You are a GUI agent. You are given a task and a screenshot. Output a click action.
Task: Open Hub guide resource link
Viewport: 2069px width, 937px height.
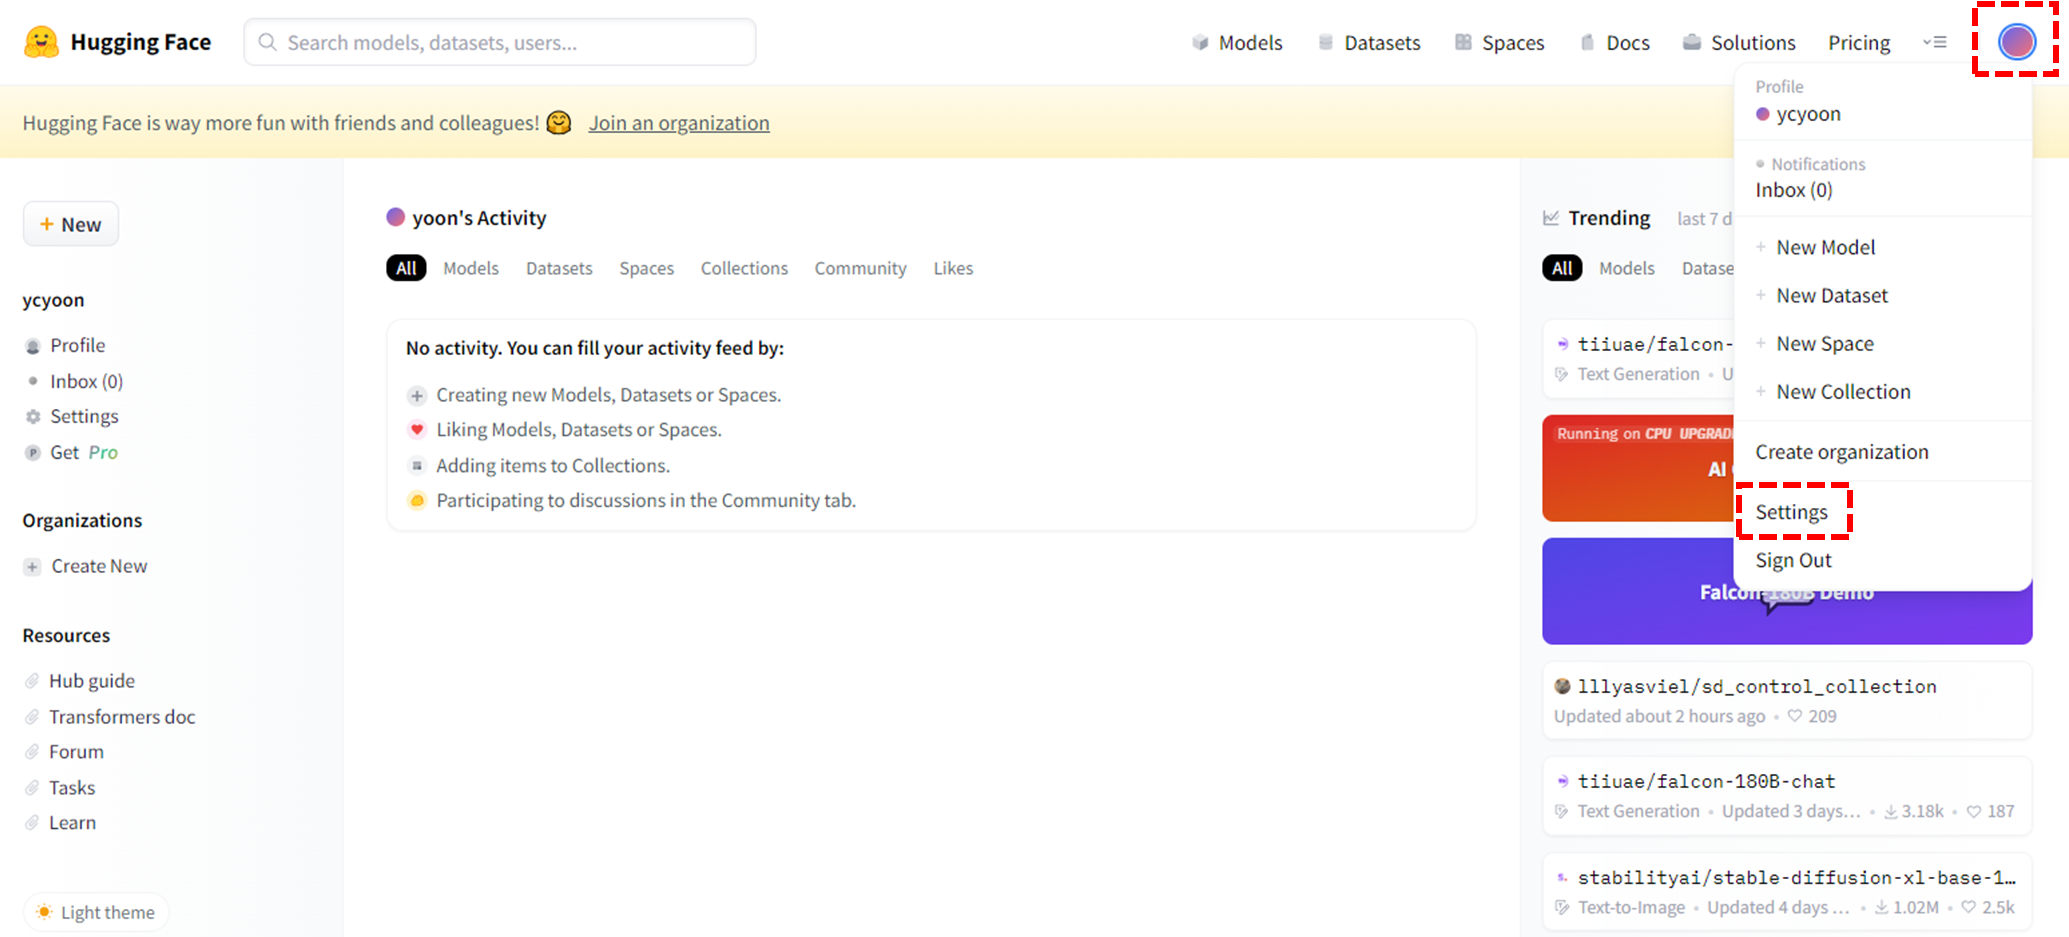pyautogui.click(x=92, y=681)
